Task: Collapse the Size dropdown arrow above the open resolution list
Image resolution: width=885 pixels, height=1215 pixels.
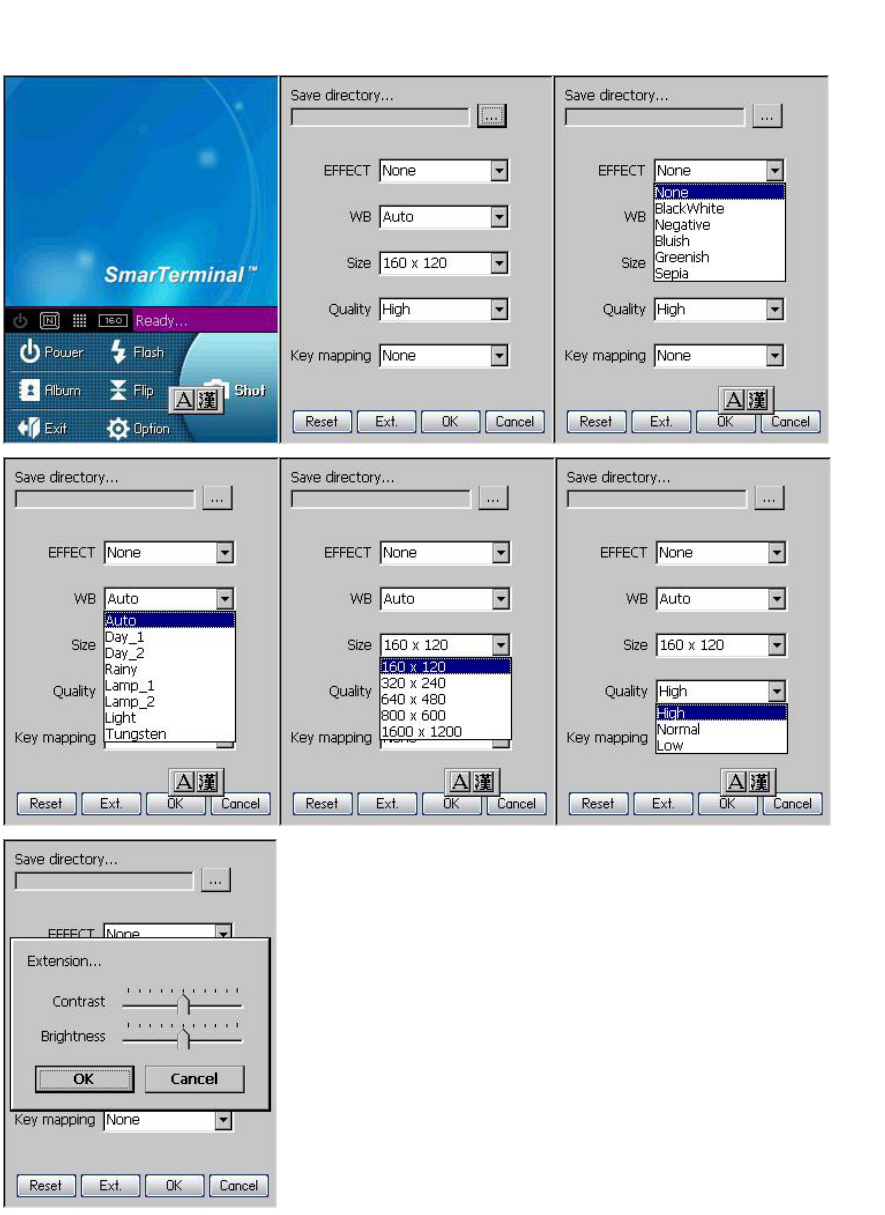Action: click(x=501, y=645)
